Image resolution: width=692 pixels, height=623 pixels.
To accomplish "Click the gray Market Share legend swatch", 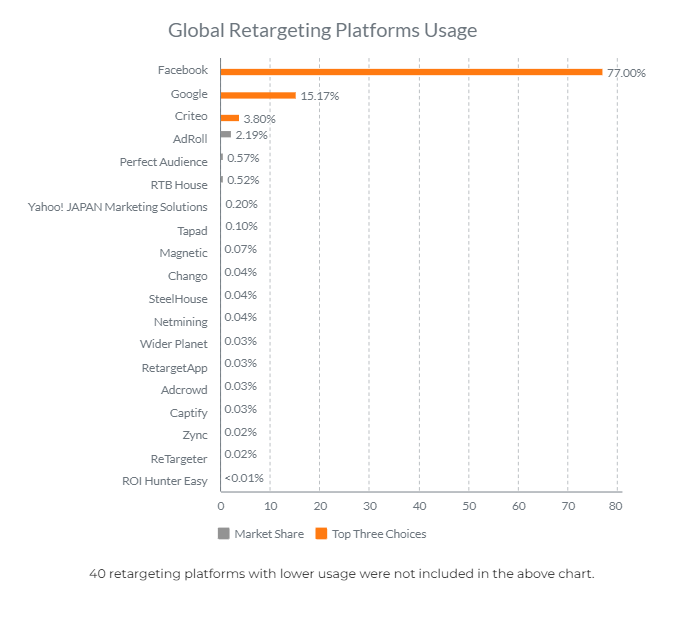I will pyautogui.click(x=224, y=533).
